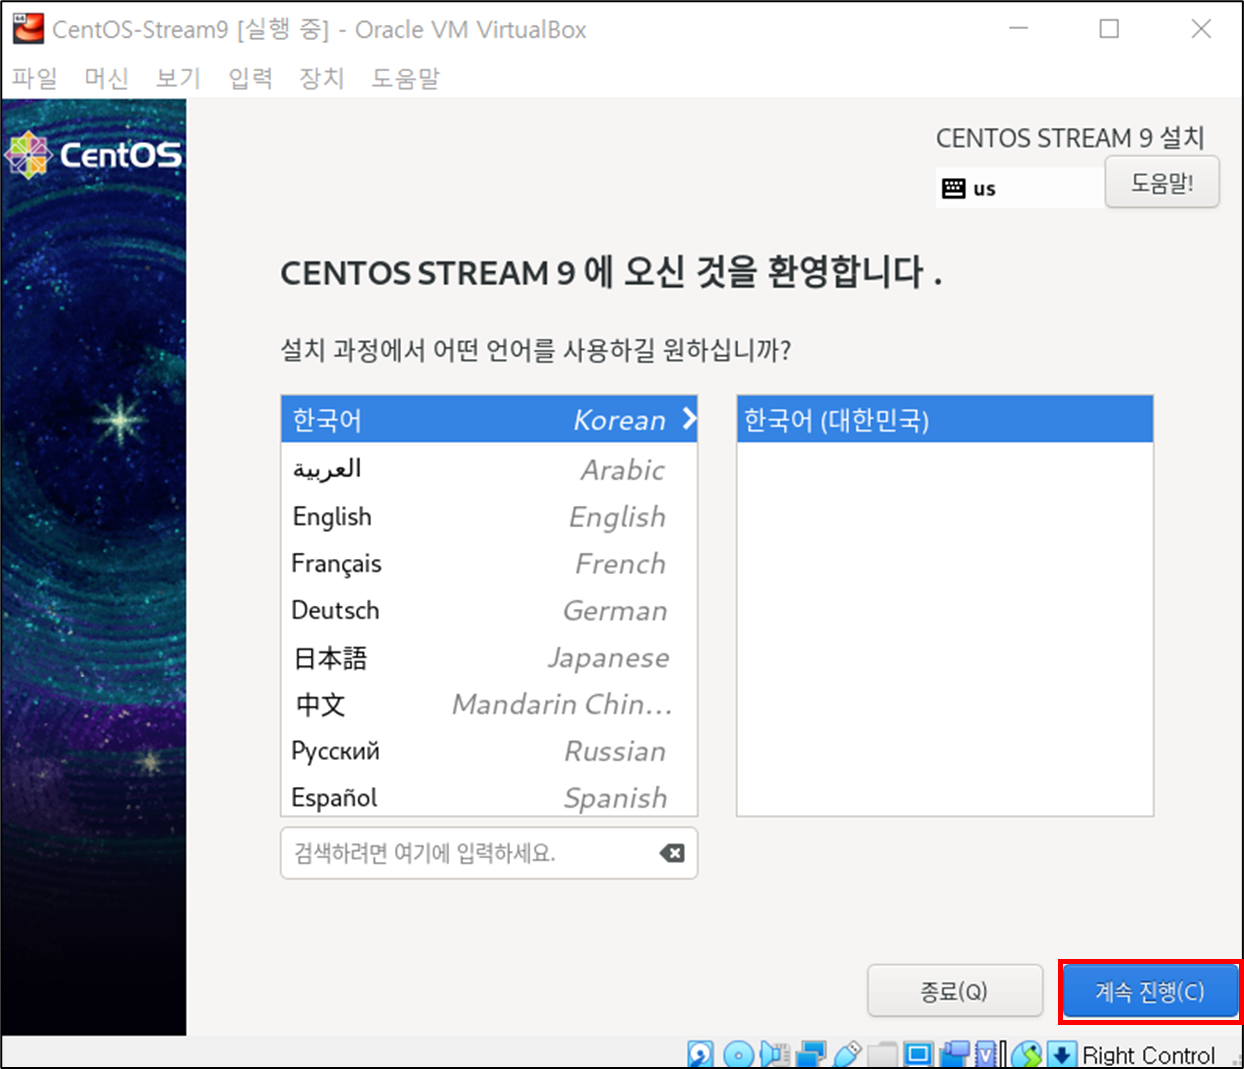Maximize the VirtualBox window
Screen dimensions: 1244x1069
[x=1109, y=29]
